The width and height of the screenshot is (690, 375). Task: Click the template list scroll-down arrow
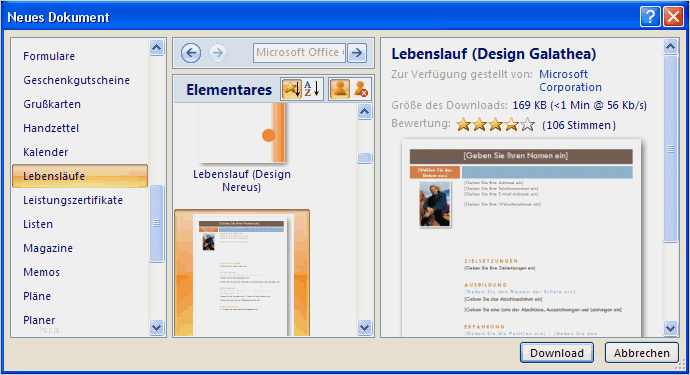tap(364, 327)
